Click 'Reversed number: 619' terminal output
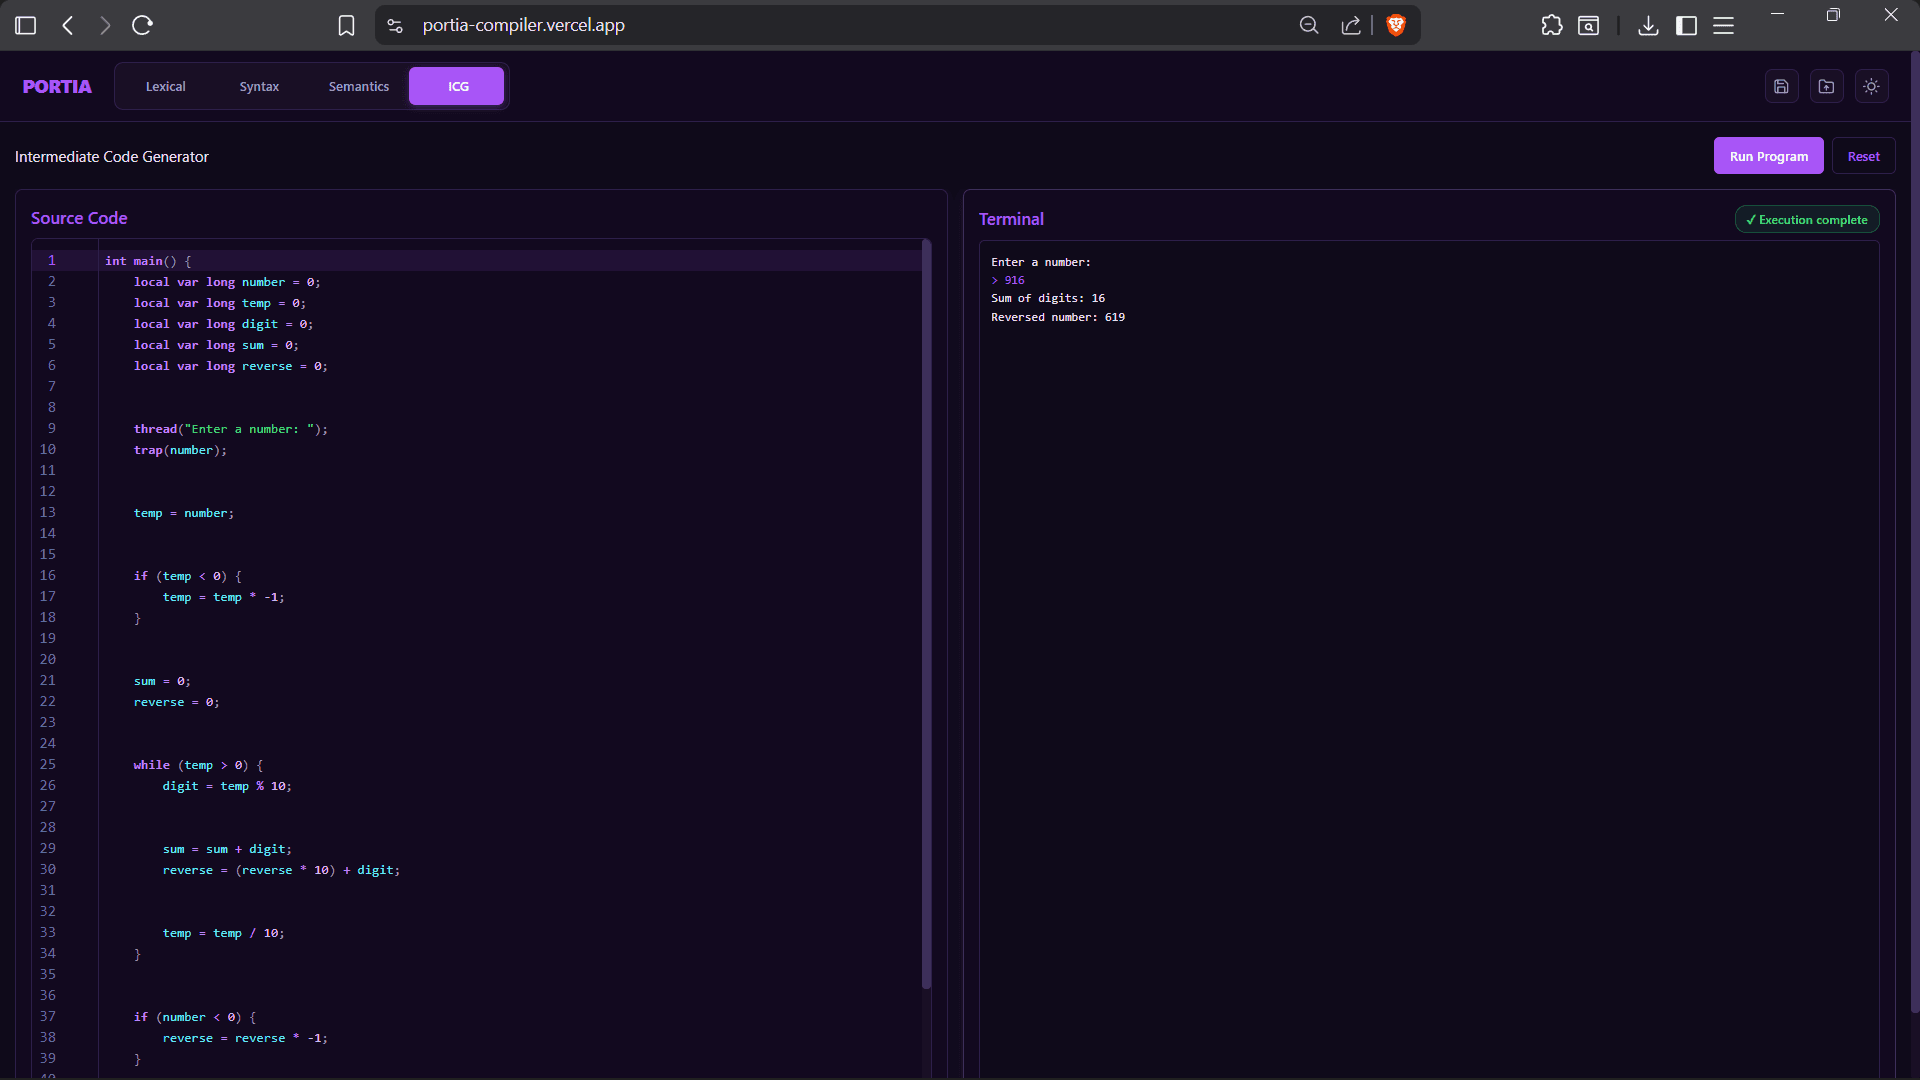 point(1058,317)
